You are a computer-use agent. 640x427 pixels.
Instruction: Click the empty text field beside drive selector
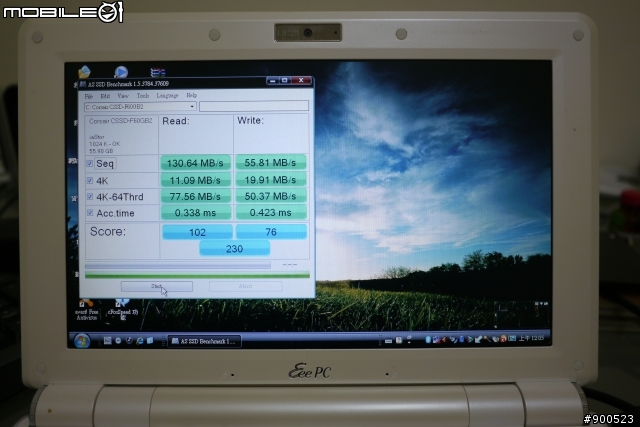254,106
